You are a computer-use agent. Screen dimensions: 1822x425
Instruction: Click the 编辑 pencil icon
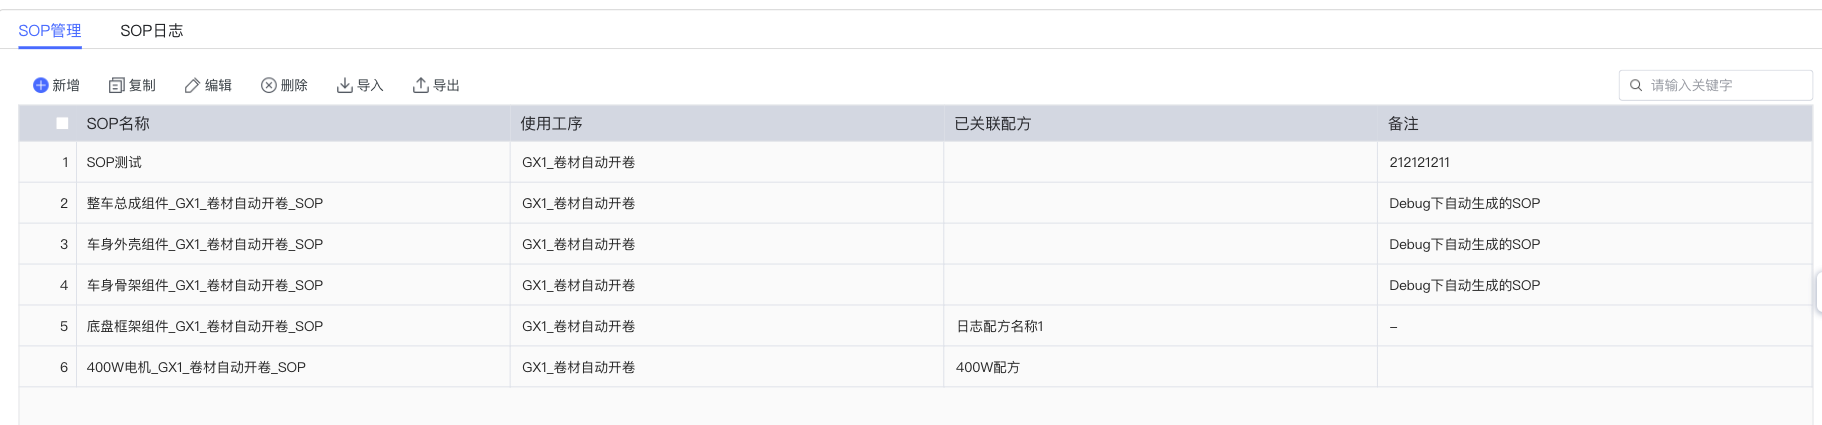tap(192, 86)
